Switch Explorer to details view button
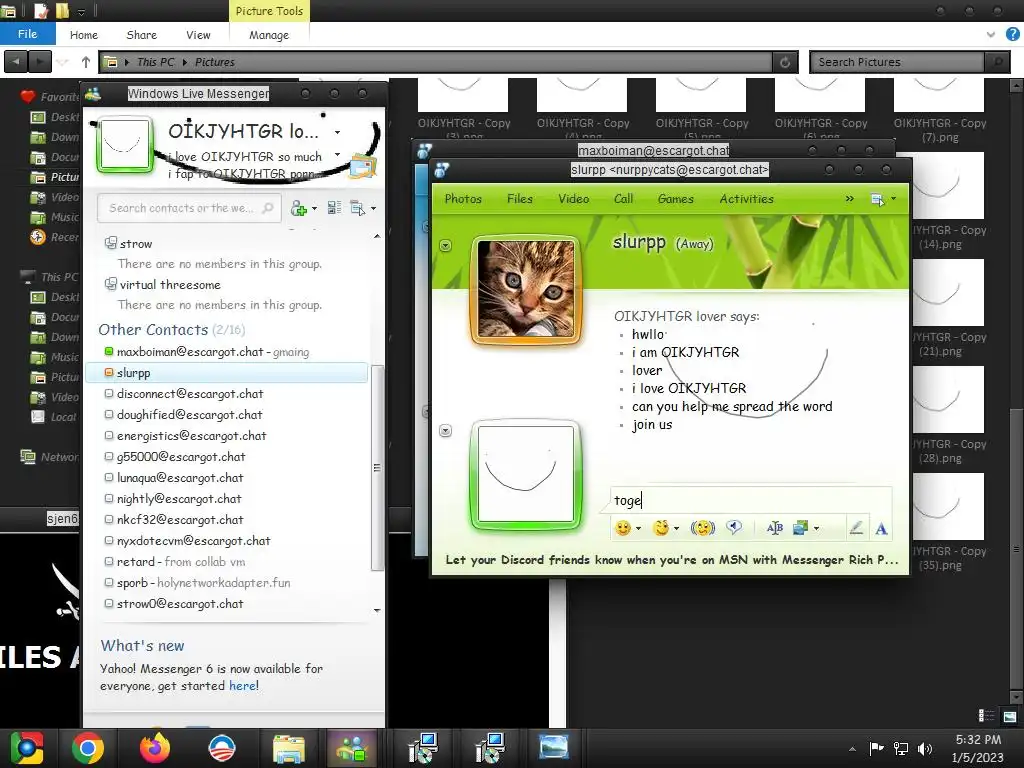 (986, 716)
